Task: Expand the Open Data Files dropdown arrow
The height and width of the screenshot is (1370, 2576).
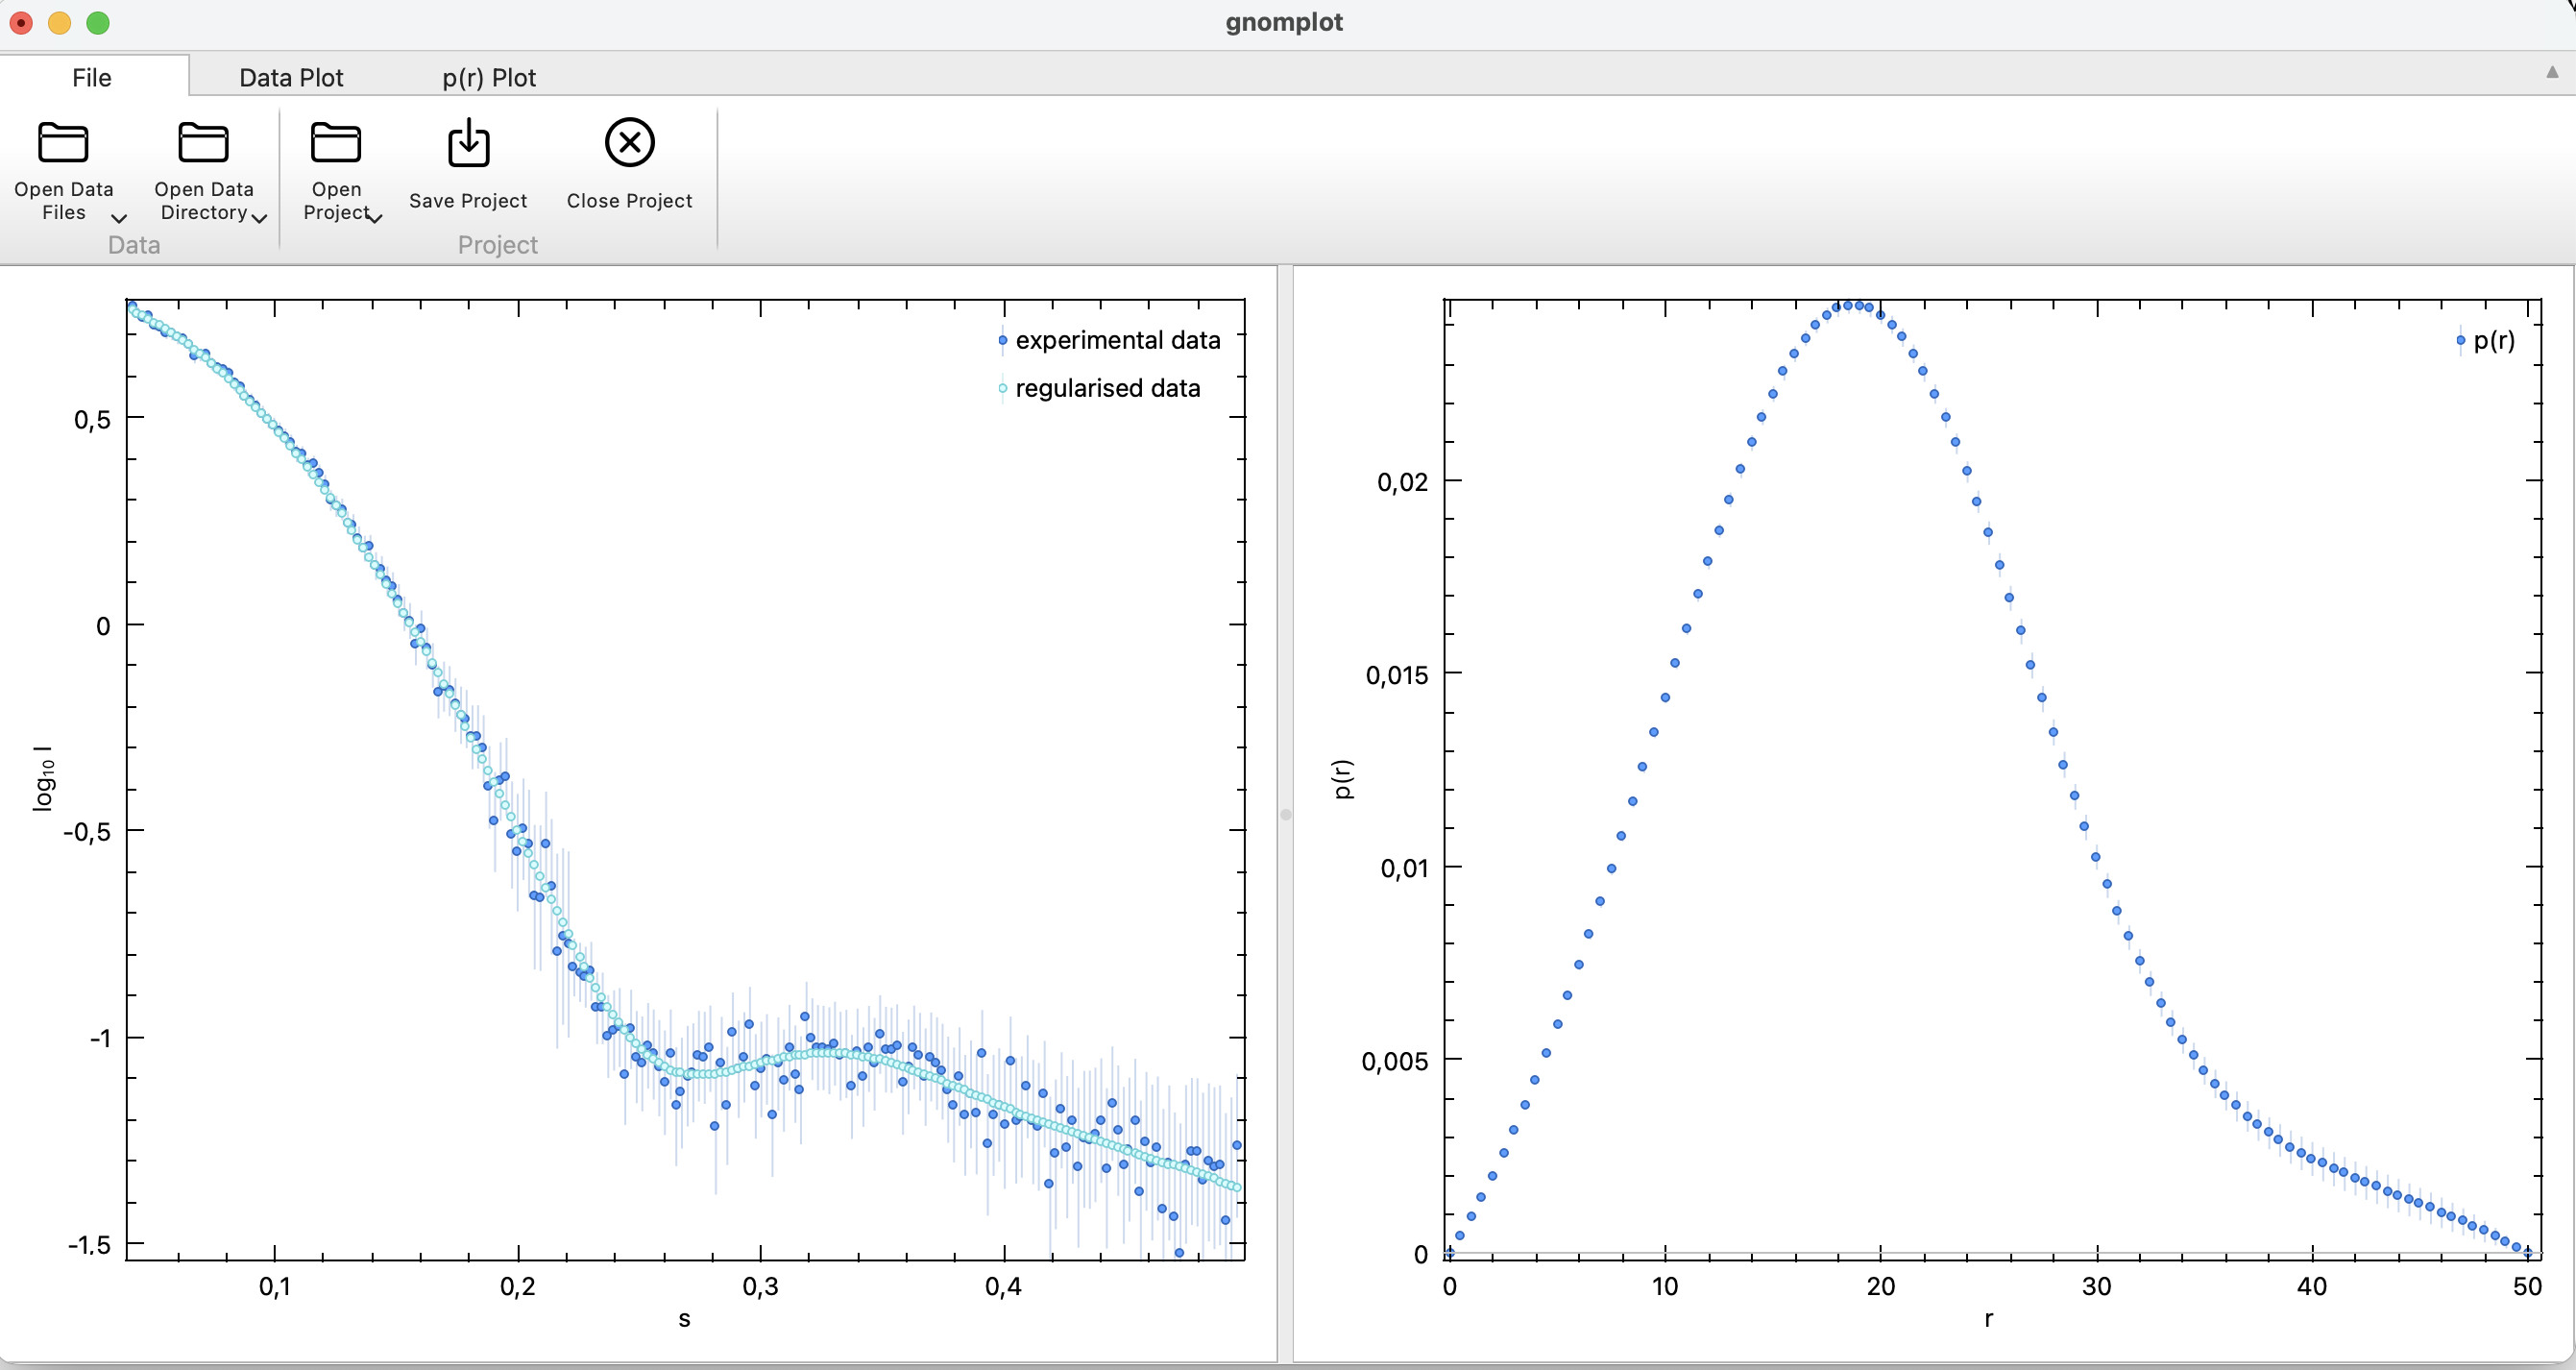Action: (119, 218)
